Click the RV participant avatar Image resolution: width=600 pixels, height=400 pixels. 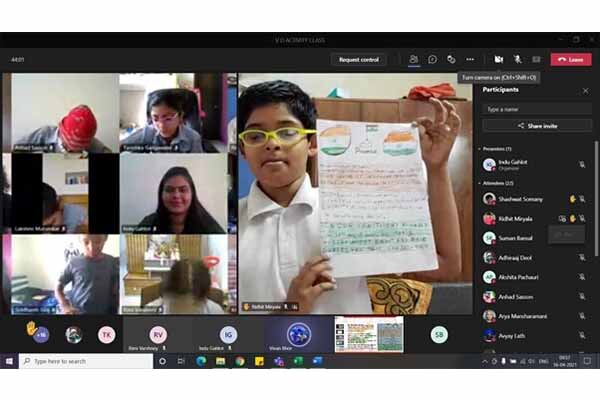158,335
